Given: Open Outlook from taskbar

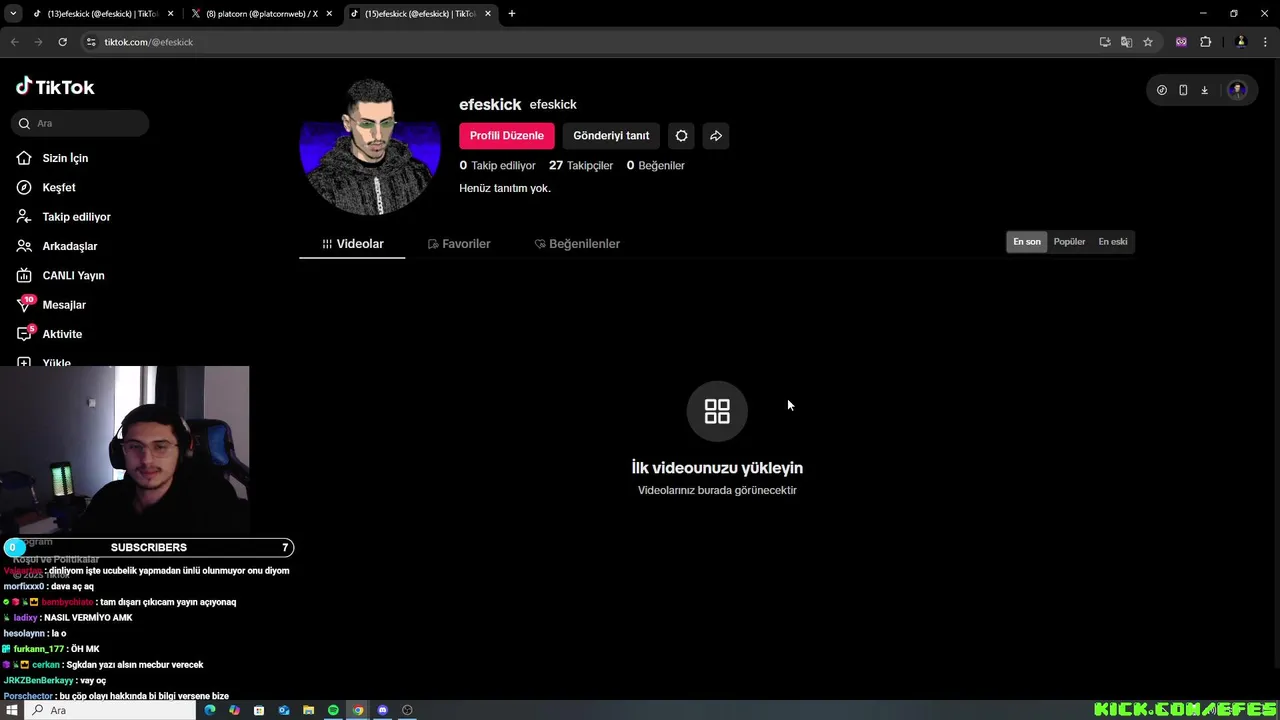Looking at the screenshot, I should coord(284,710).
